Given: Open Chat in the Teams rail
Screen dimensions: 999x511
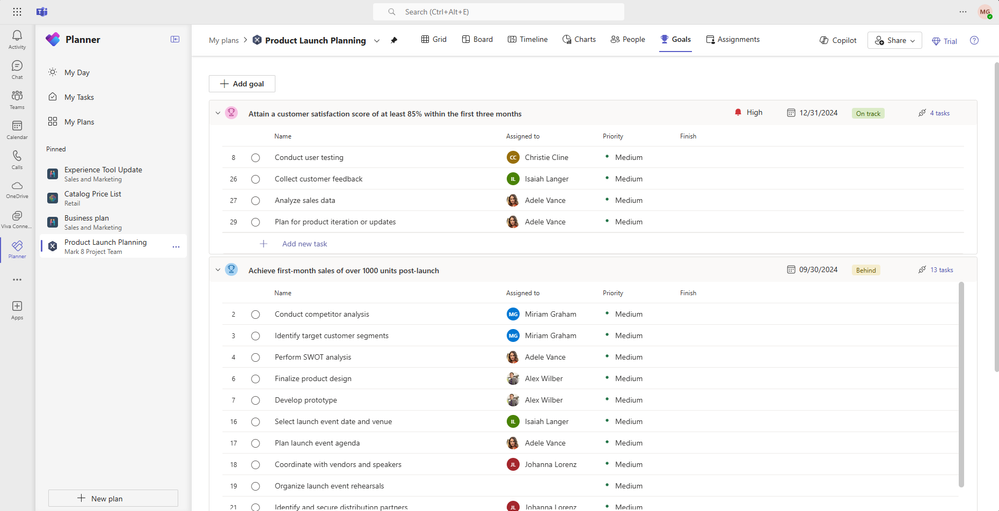Looking at the screenshot, I should pyautogui.click(x=17, y=69).
